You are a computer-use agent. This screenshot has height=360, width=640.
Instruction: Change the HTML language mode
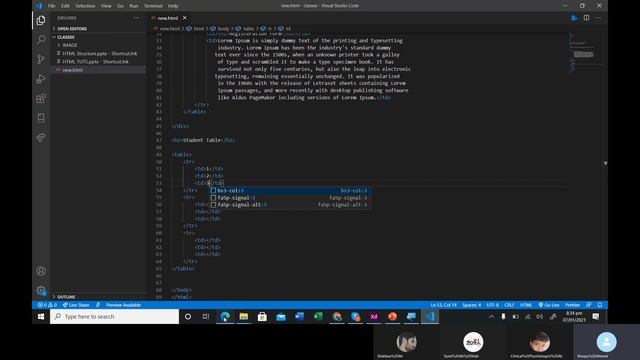pyautogui.click(x=526, y=305)
